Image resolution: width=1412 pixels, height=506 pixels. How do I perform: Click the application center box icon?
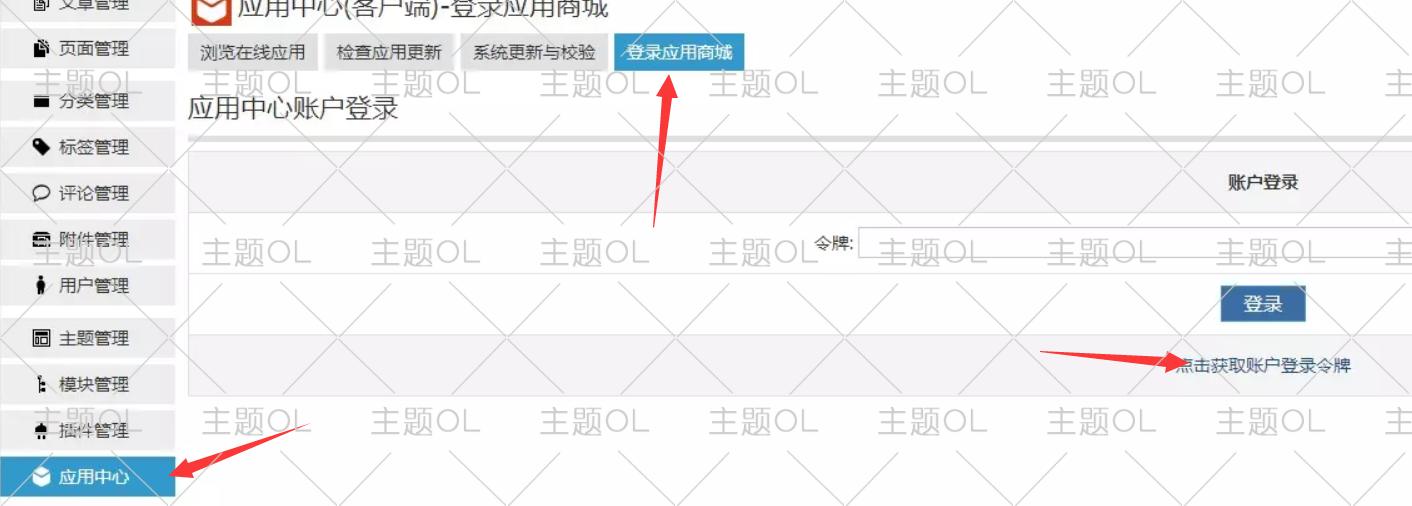(41, 477)
